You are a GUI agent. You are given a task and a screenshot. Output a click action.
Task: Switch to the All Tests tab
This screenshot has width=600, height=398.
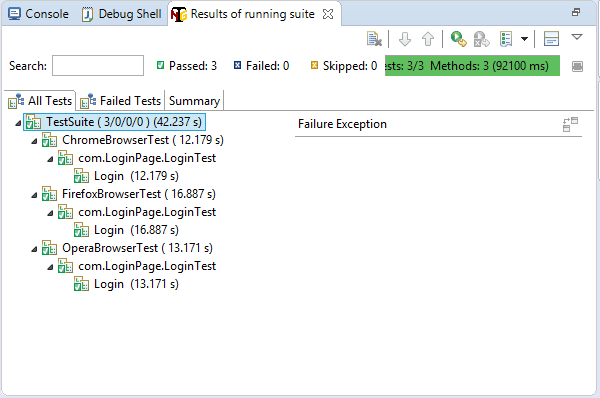tap(40, 101)
